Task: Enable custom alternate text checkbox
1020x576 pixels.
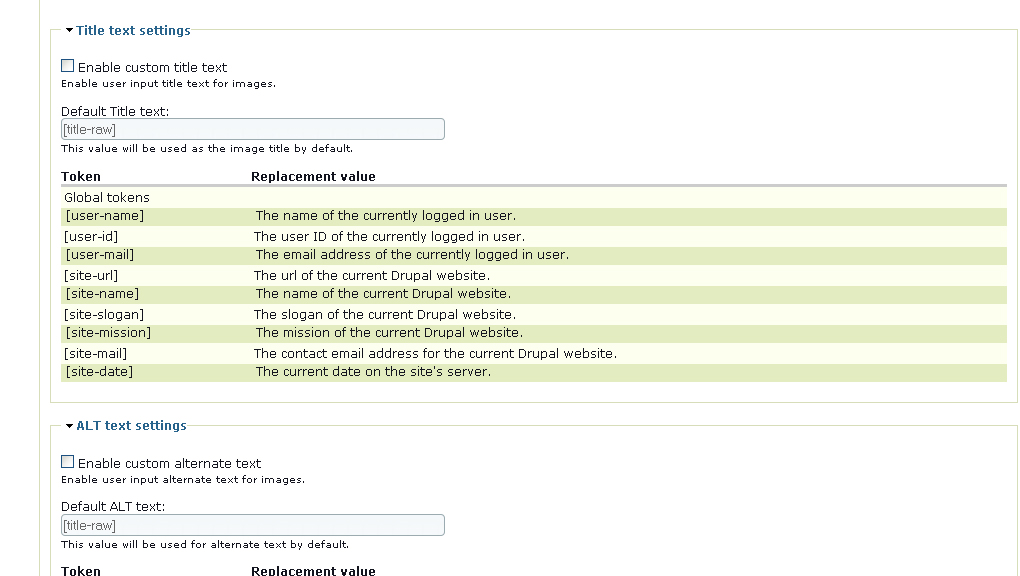Action: pos(67,461)
